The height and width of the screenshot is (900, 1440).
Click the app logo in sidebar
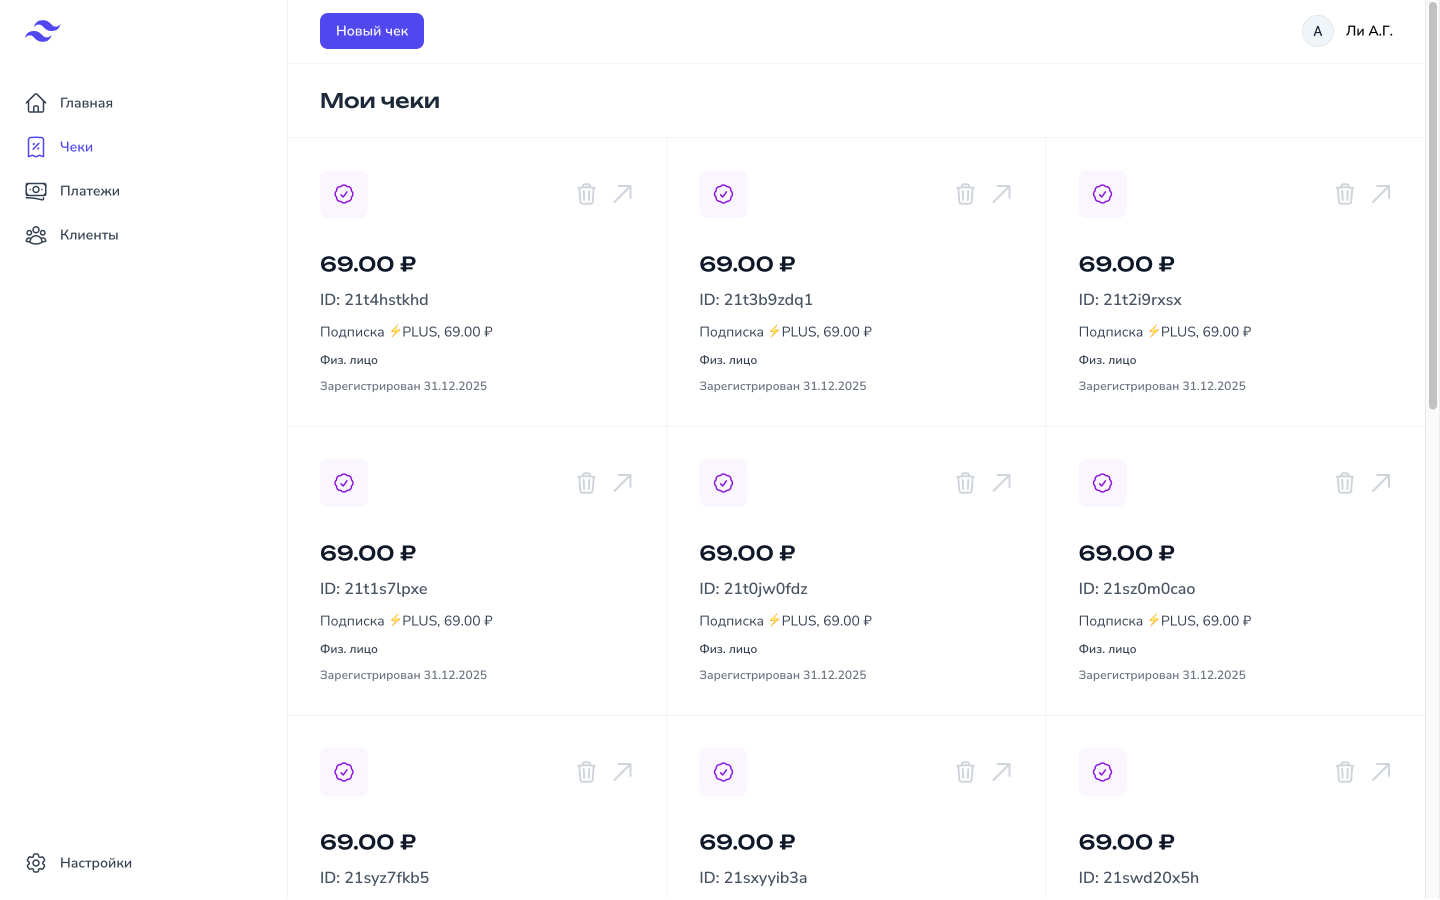tap(43, 31)
